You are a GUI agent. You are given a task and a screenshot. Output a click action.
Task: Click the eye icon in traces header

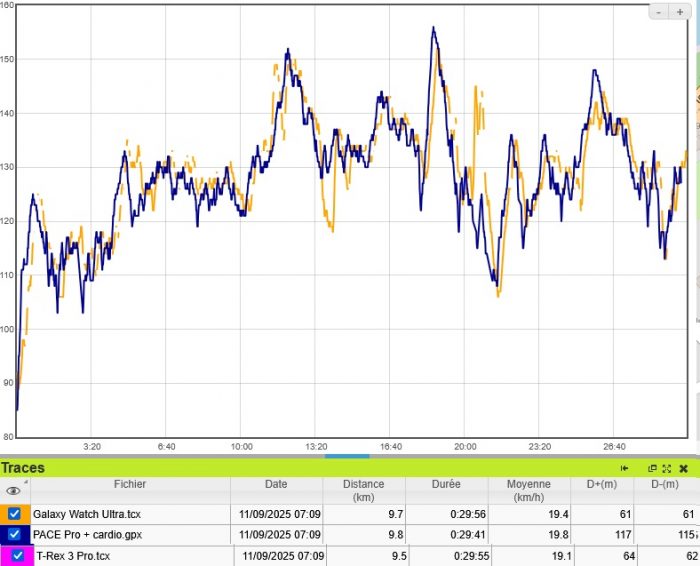click(x=13, y=491)
